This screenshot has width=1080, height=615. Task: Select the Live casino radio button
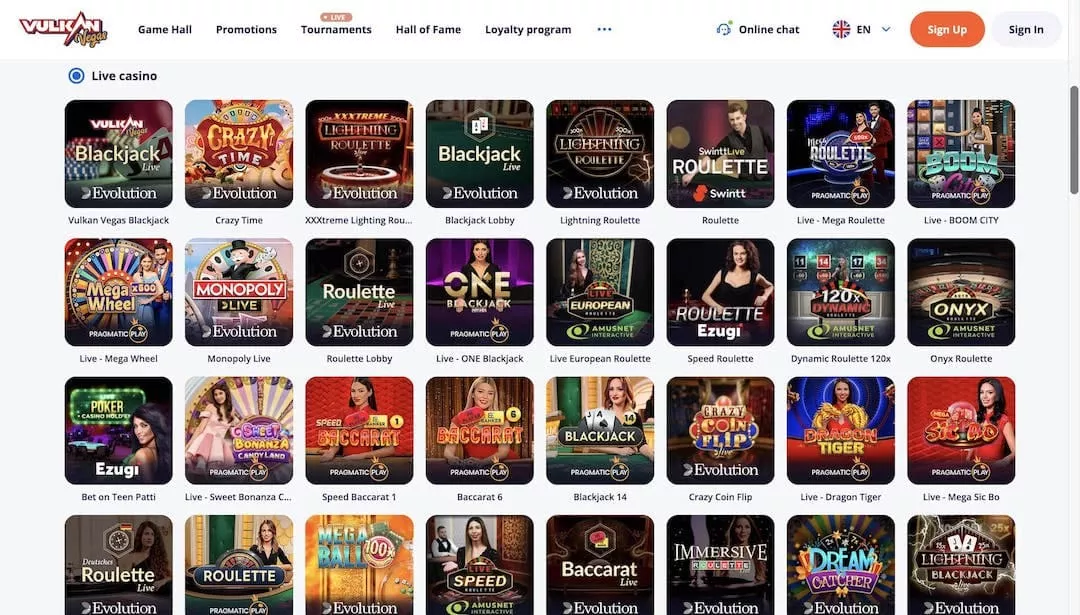pyautogui.click(x=76, y=76)
